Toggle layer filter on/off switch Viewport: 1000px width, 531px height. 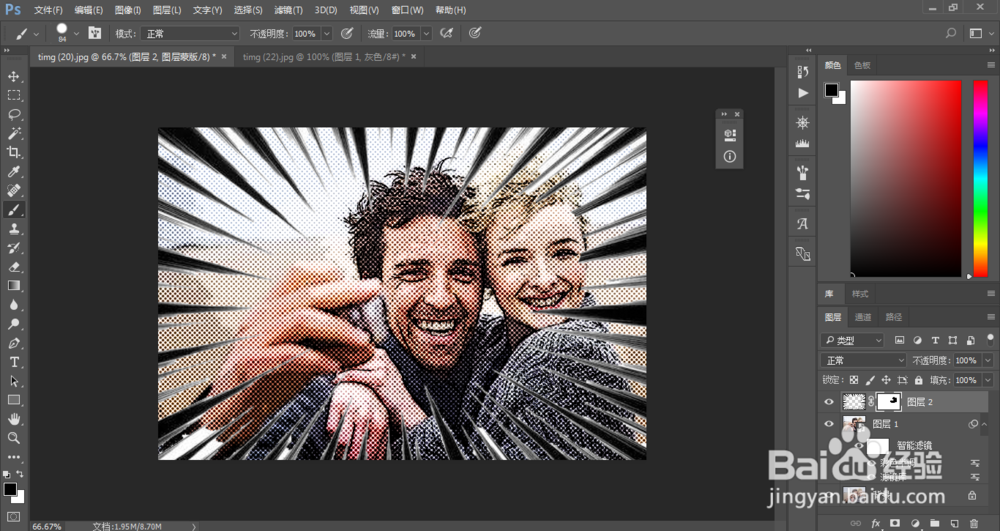coord(989,340)
